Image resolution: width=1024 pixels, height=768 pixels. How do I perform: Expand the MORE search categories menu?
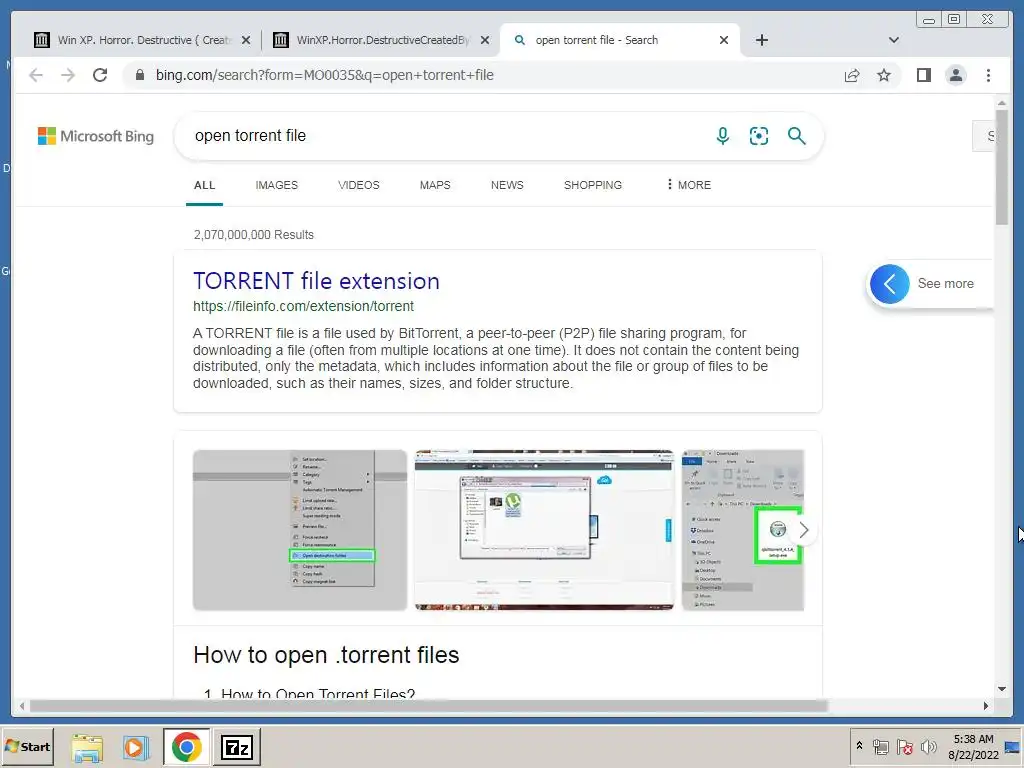(x=688, y=185)
